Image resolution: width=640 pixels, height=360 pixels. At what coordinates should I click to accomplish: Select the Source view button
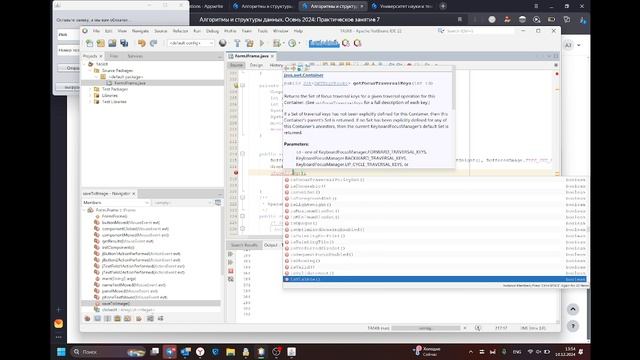point(236,65)
